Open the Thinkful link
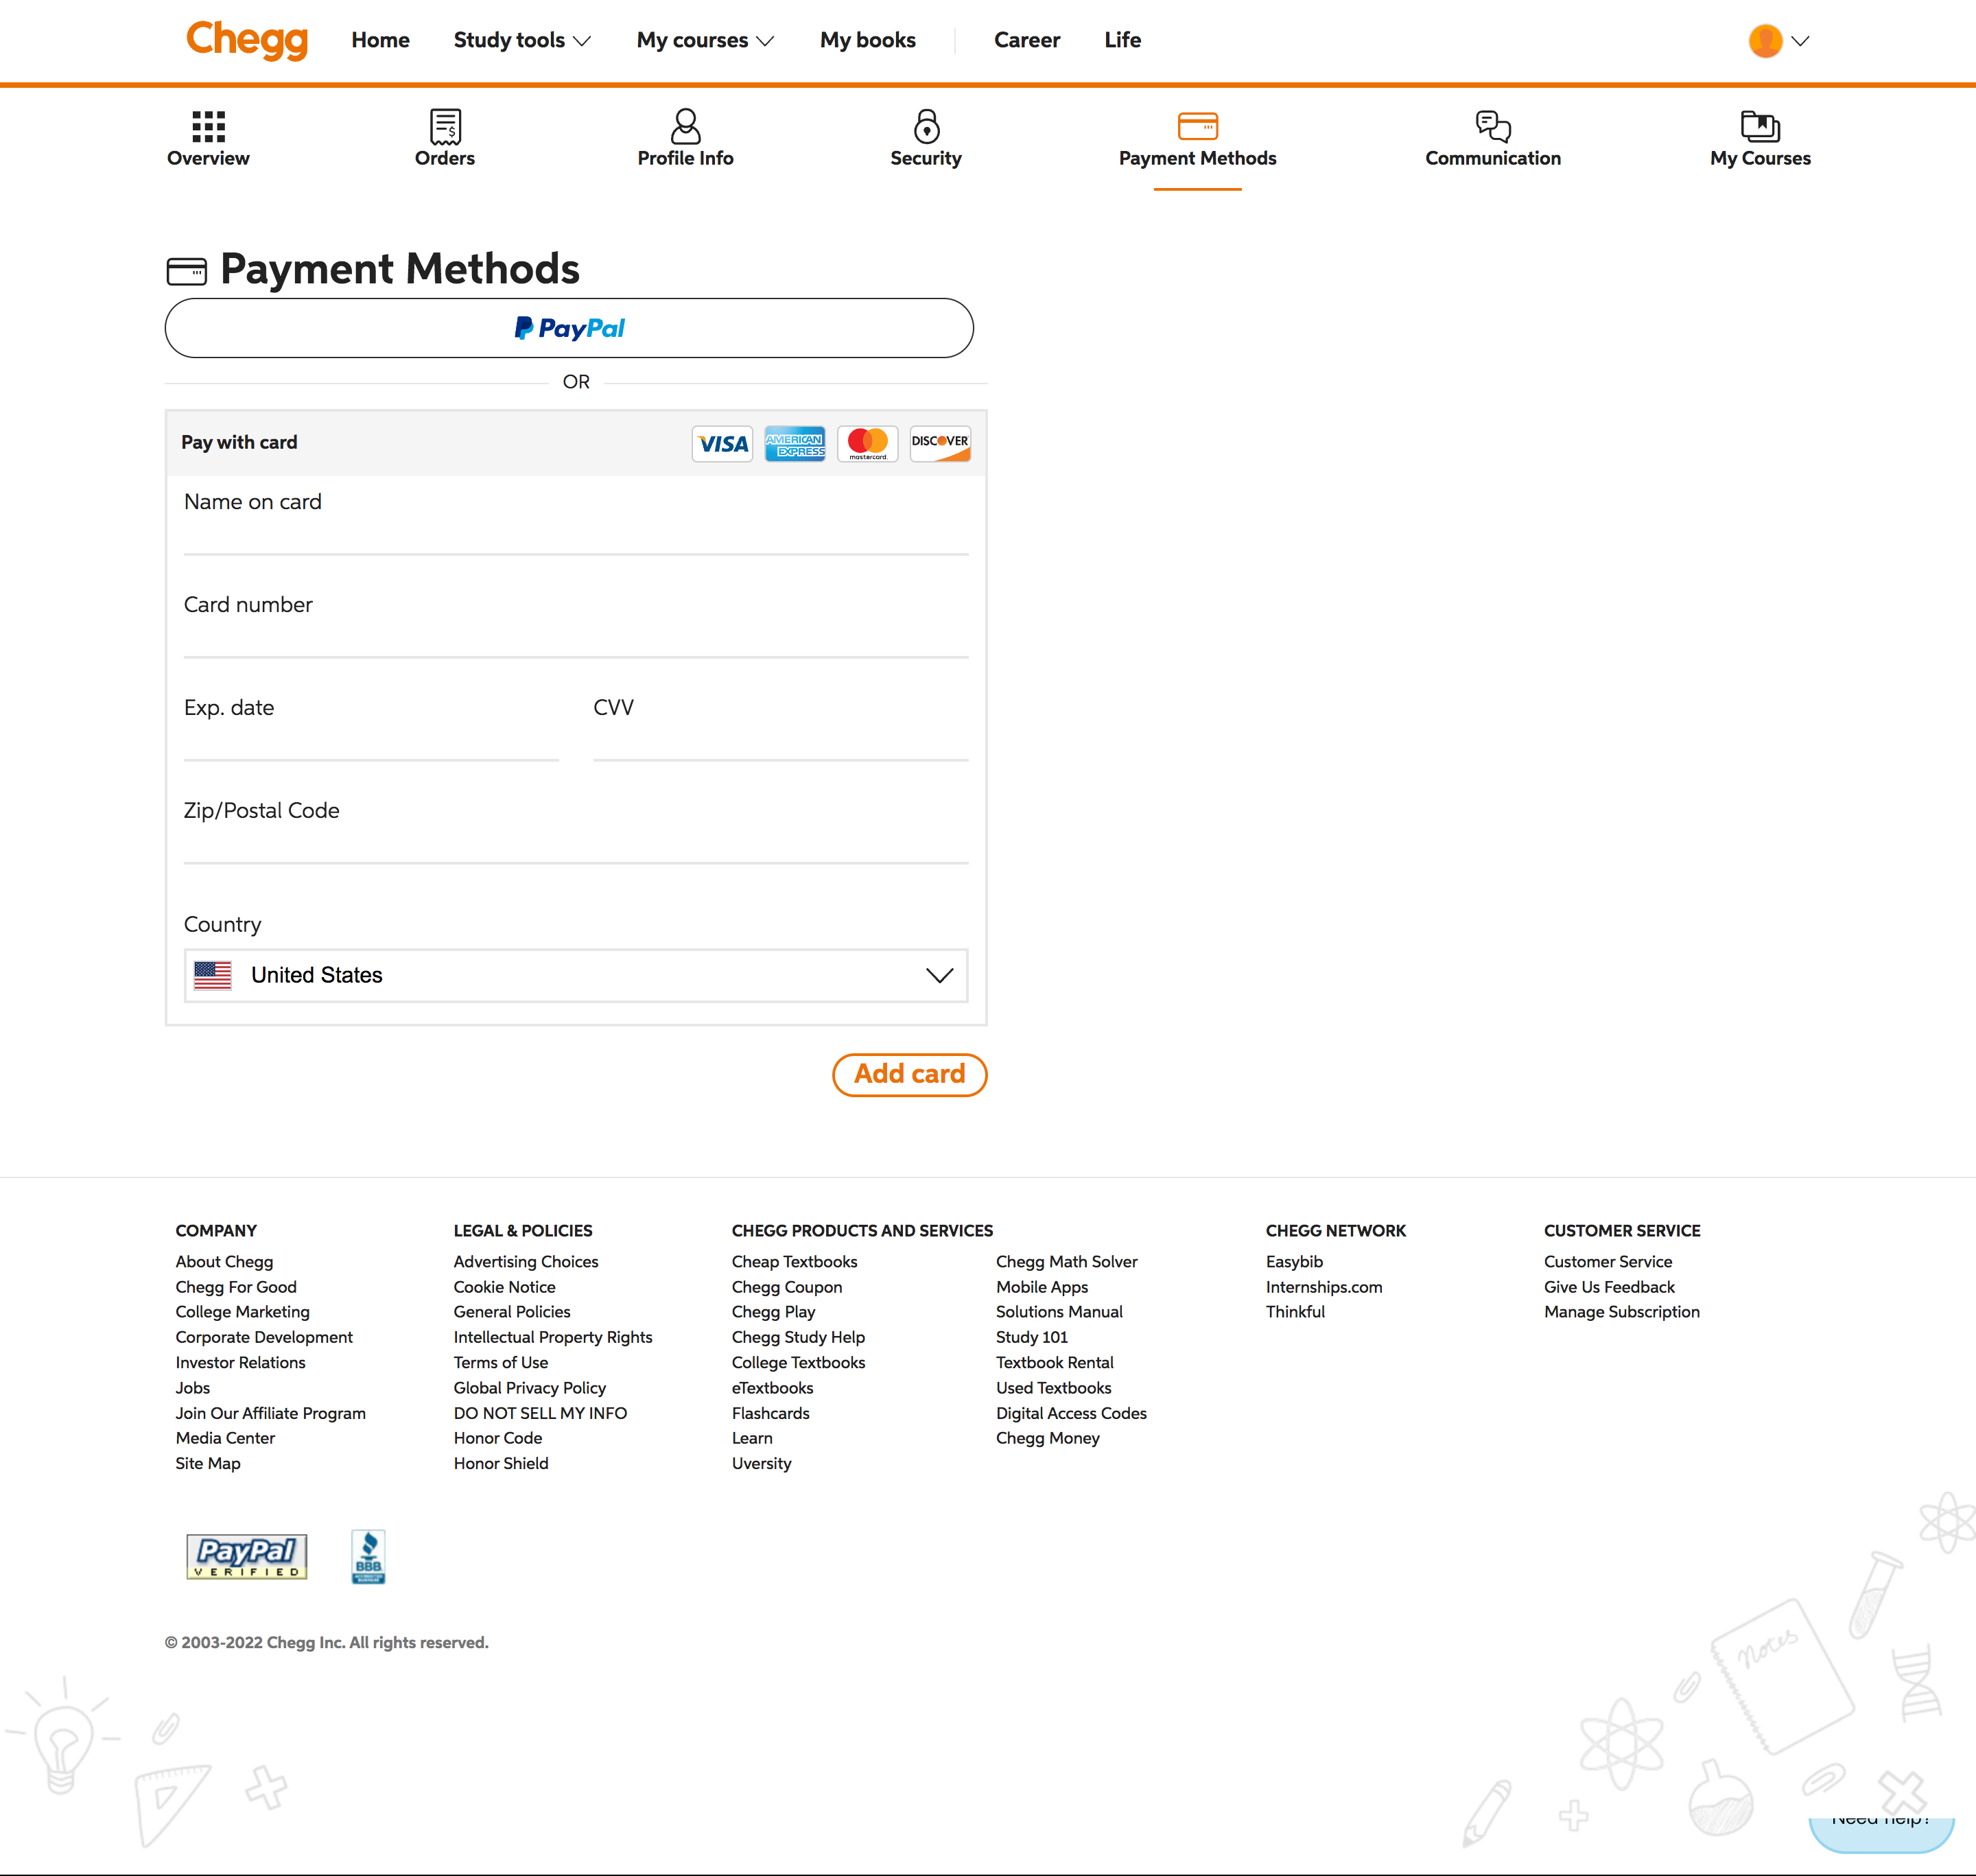1976x1876 pixels. click(x=1295, y=1312)
